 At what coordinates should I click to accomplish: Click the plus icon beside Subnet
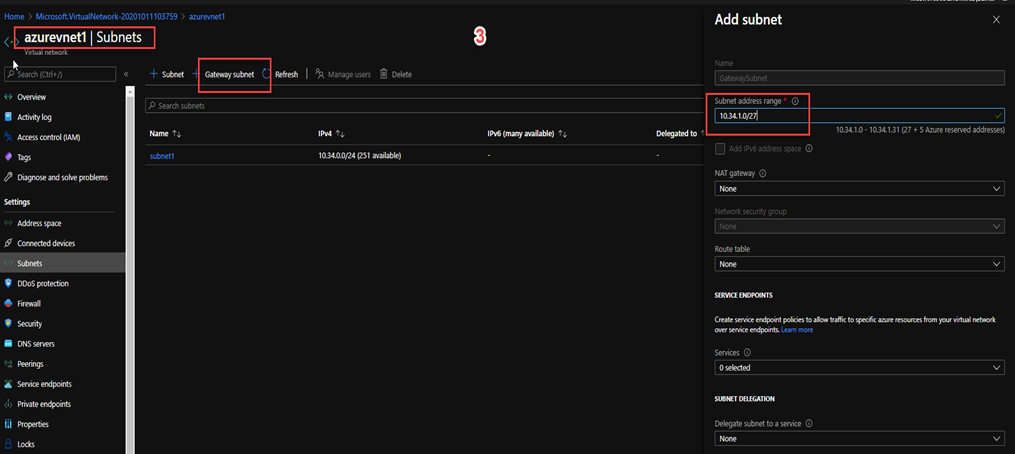pyautogui.click(x=154, y=74)
